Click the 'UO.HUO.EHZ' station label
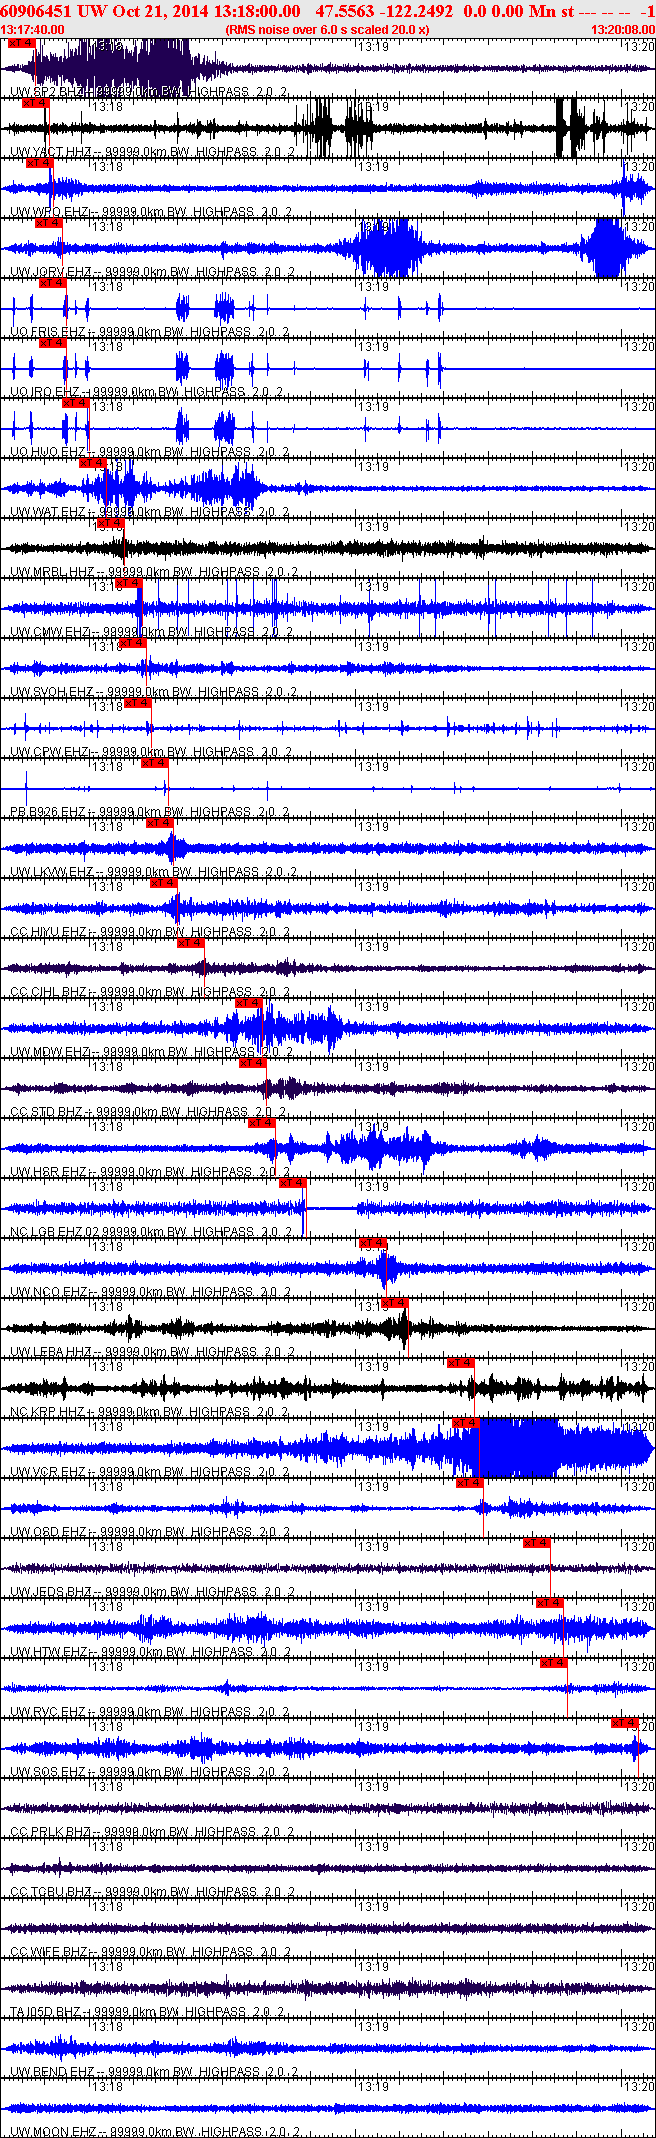This screenshot has width=656, height=2138. pyautogui.click(x=50, y=452)
